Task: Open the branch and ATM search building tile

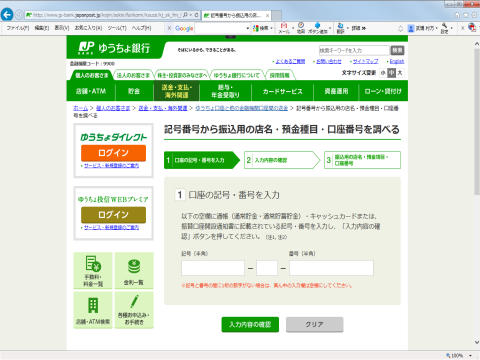Action: pyautogui.click(x=93, y=310)
